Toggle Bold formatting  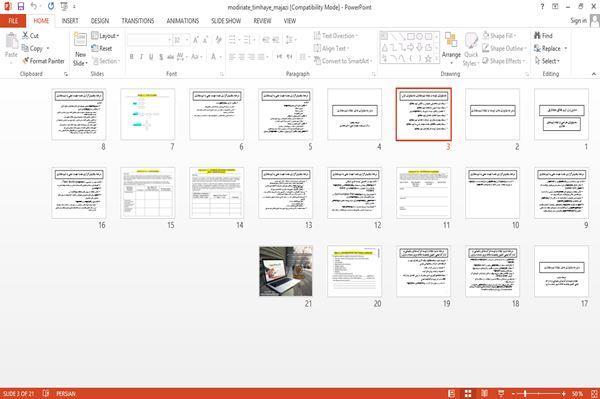point(132,57)
